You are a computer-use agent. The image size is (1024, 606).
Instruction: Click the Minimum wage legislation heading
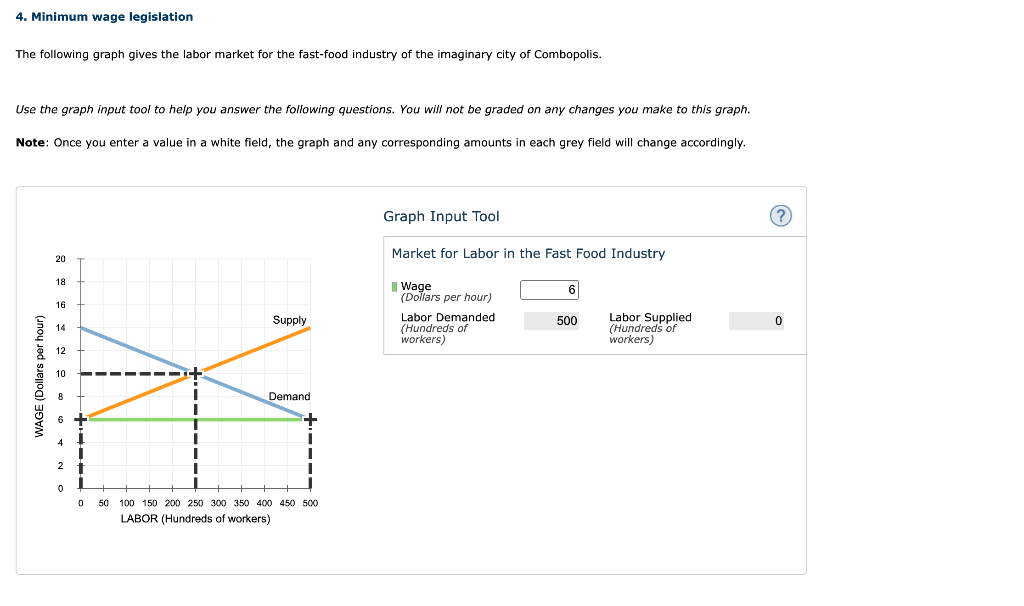[104, 17]
